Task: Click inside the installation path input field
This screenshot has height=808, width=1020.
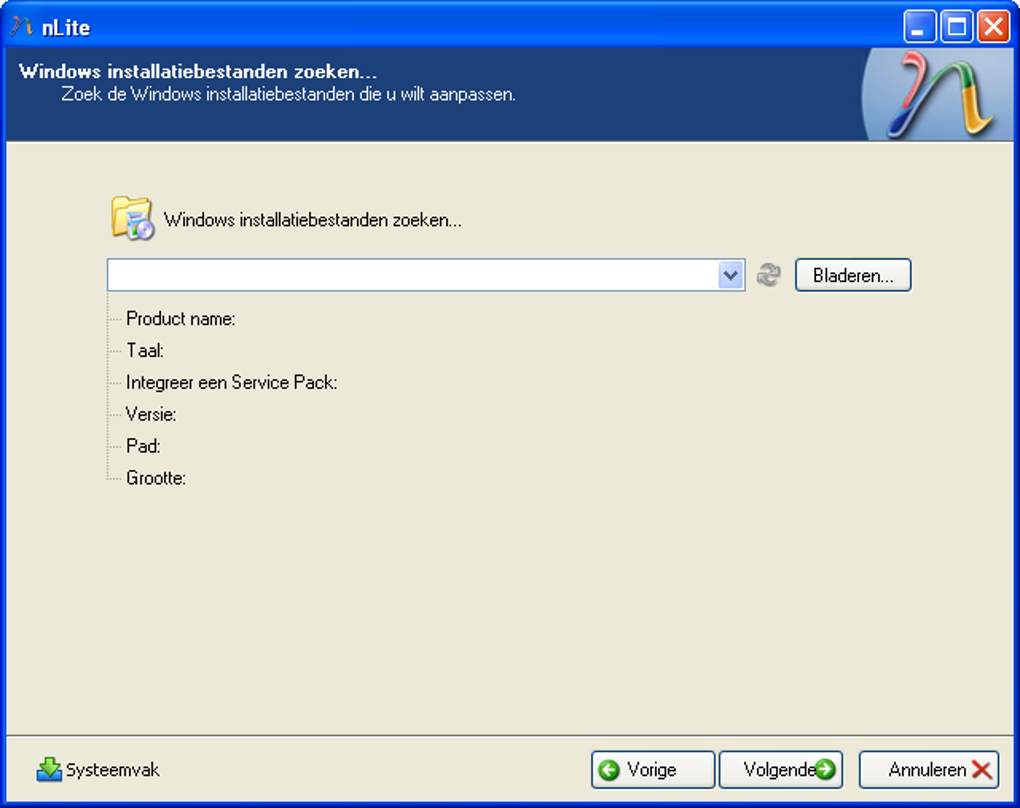Action: click(413, 275)
